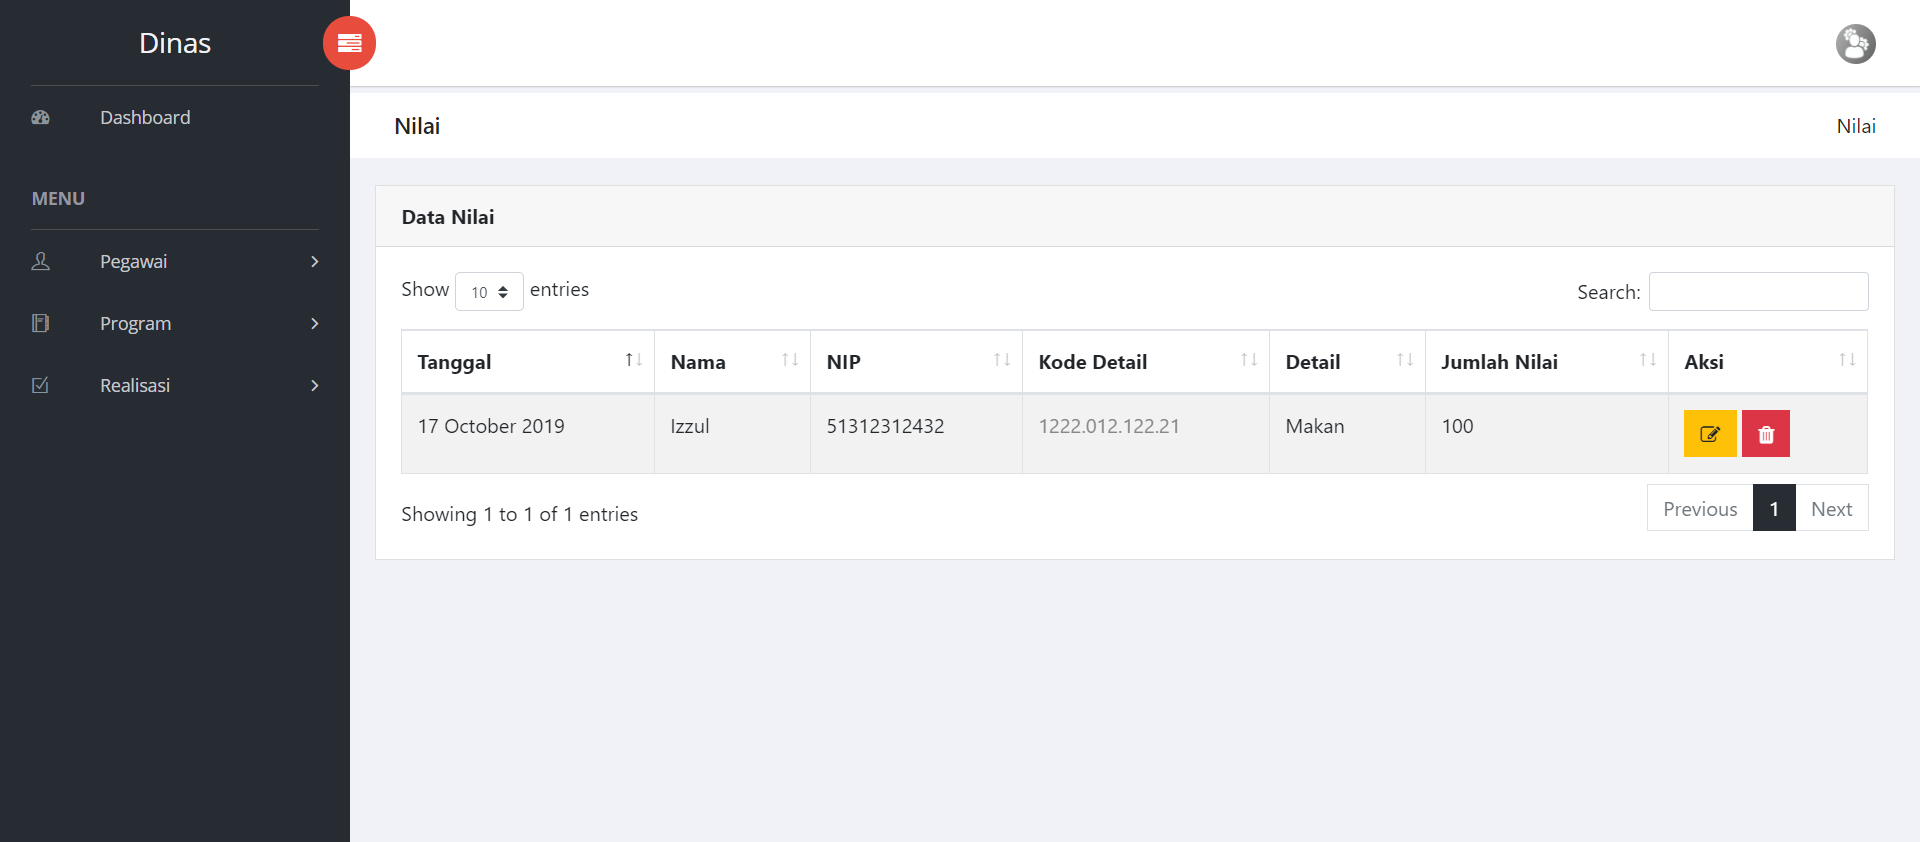
Task: Click the red sidebar toggle hamburger button
Action: (349, 43)
